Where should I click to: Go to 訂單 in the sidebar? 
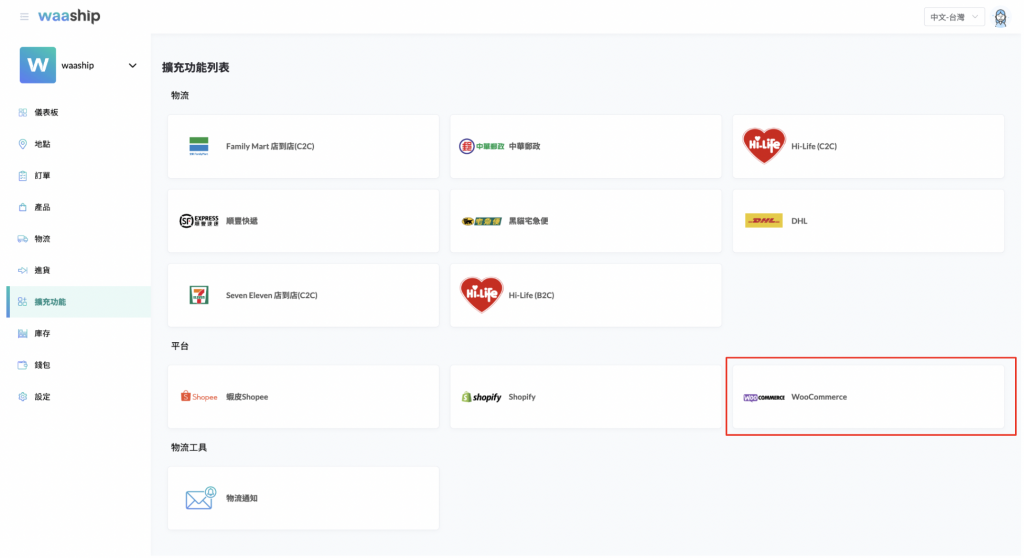click(42, 176)
